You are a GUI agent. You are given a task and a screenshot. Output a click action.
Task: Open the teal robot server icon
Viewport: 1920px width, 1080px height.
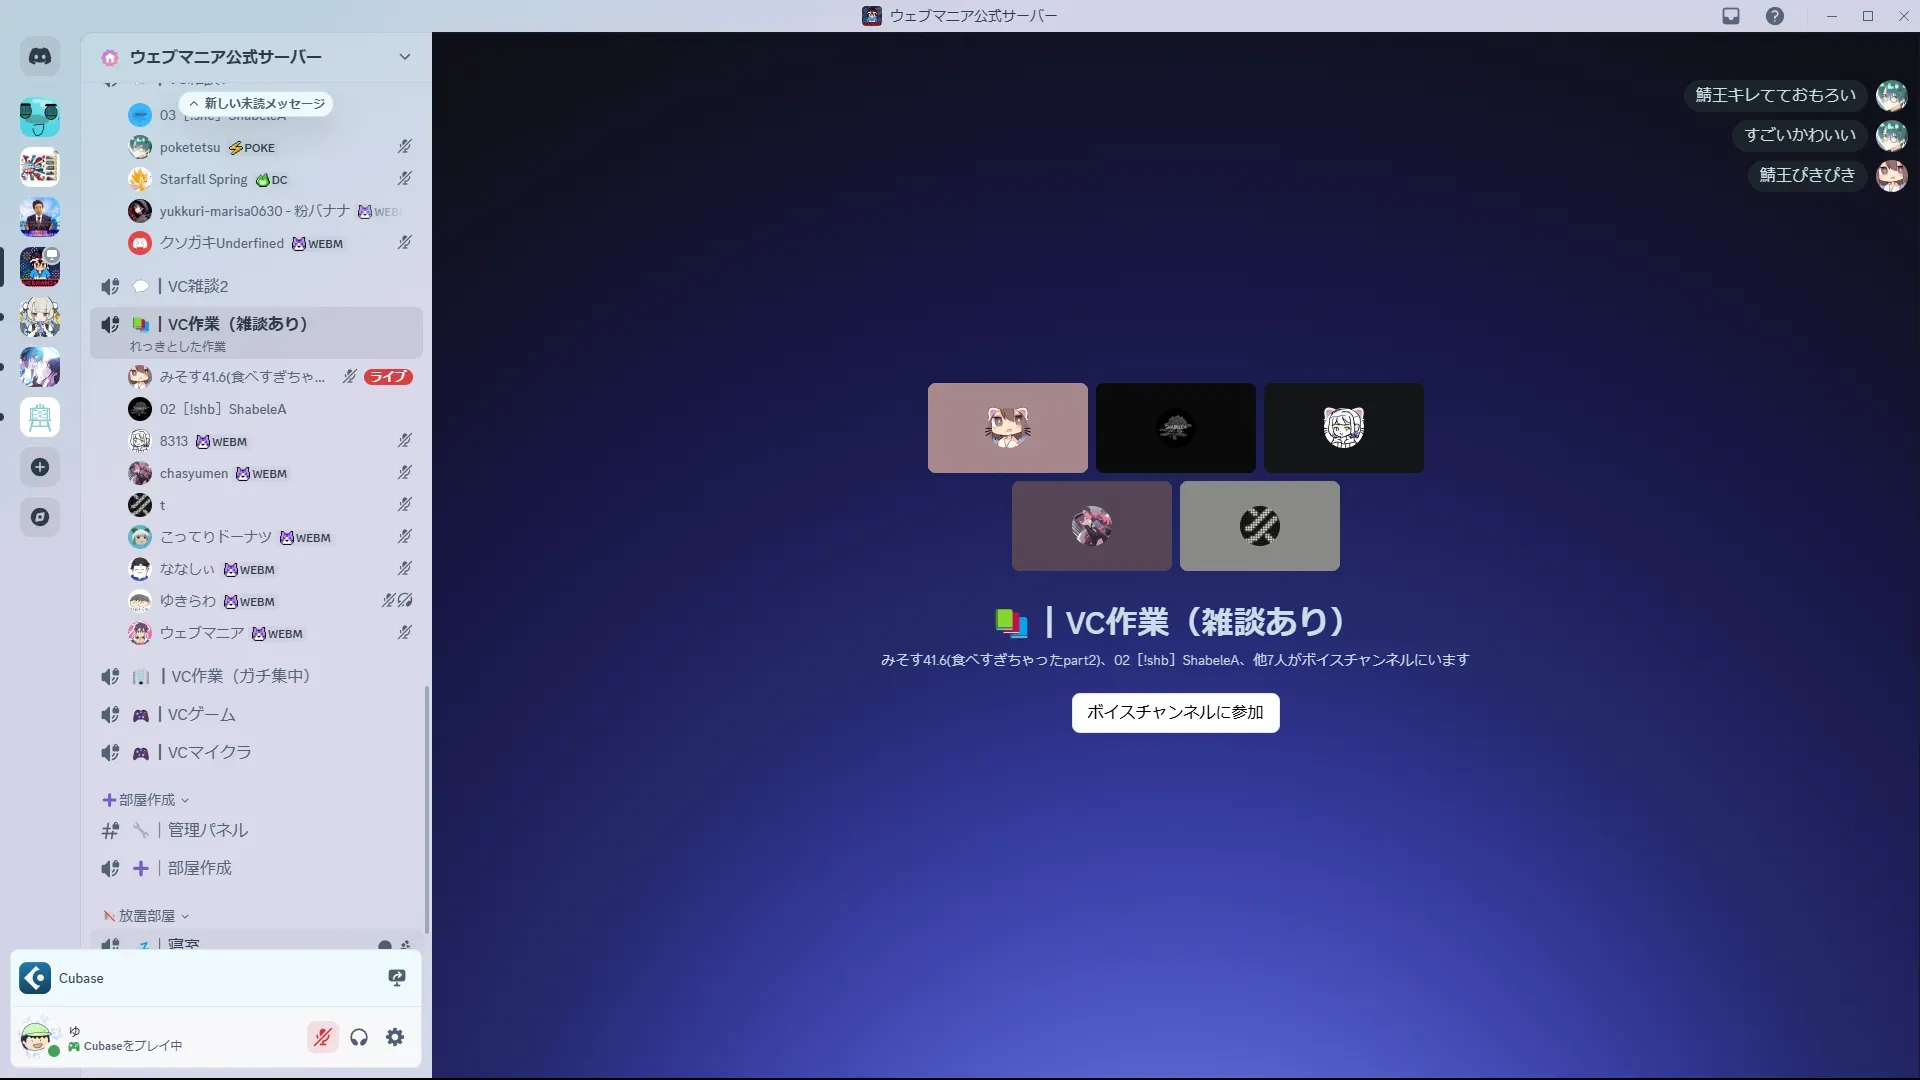[x=40, y=117]
